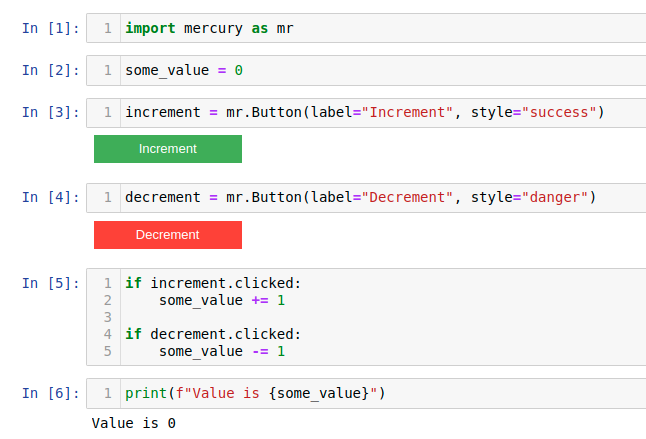Click the 'some_value += 1' line
The height and width of the screenshot is (439, 646).
(x=222, y=300)
